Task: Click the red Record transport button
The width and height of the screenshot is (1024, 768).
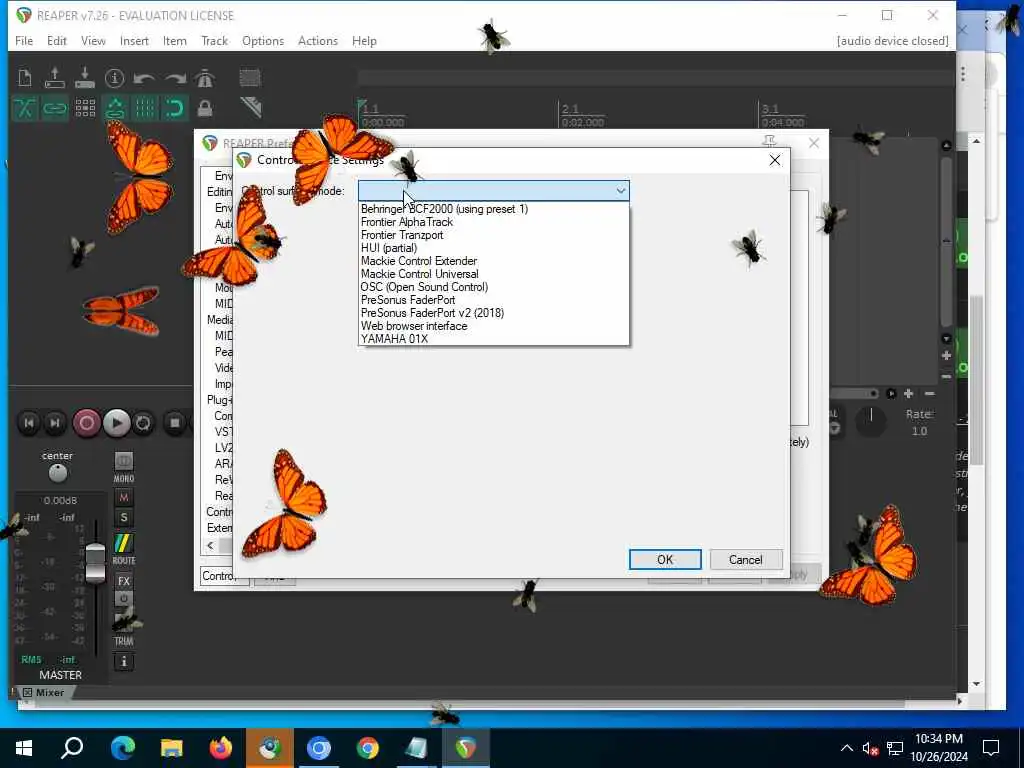Action: [86, 423]
